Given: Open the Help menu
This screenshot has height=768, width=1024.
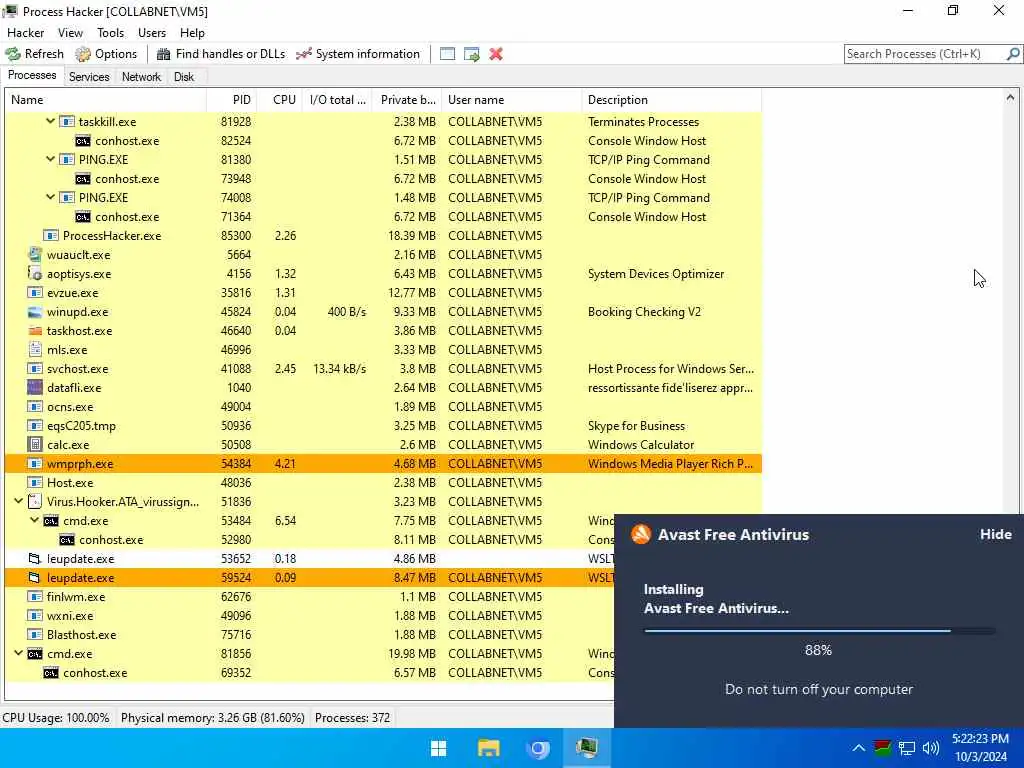Looking at the screenshot, I should pos(192,33).
